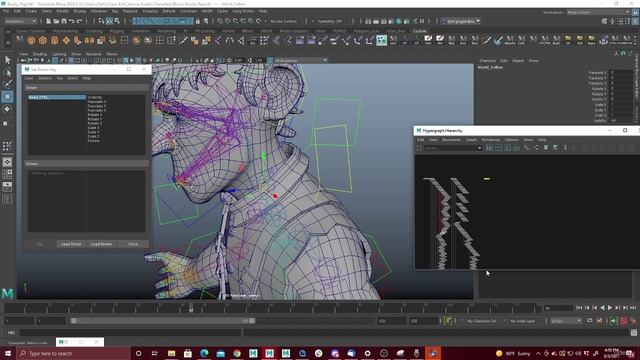
Task: Open Windows Settings gear on taskbar
Action: click(x=367, y=353)
